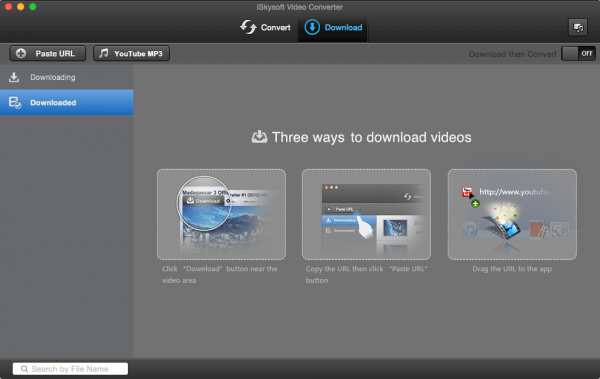This screenshot has width=600, height=379.
Task: Click the magnifier icon in search box
Action: [x=24, y=369]
